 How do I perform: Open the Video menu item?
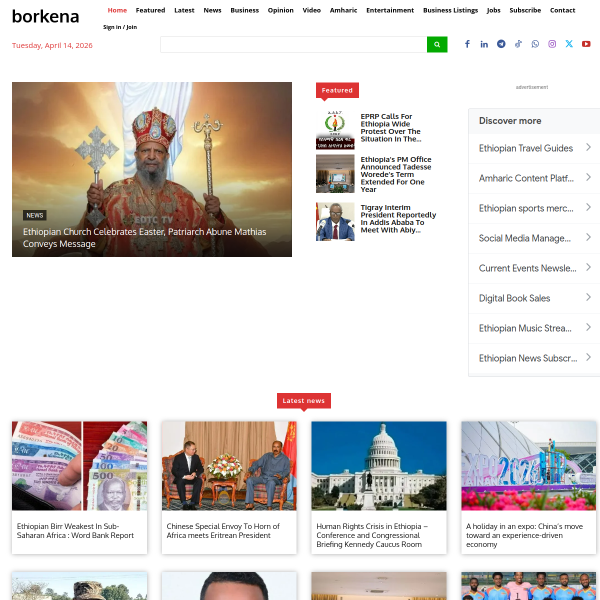(x=311, y=10)
